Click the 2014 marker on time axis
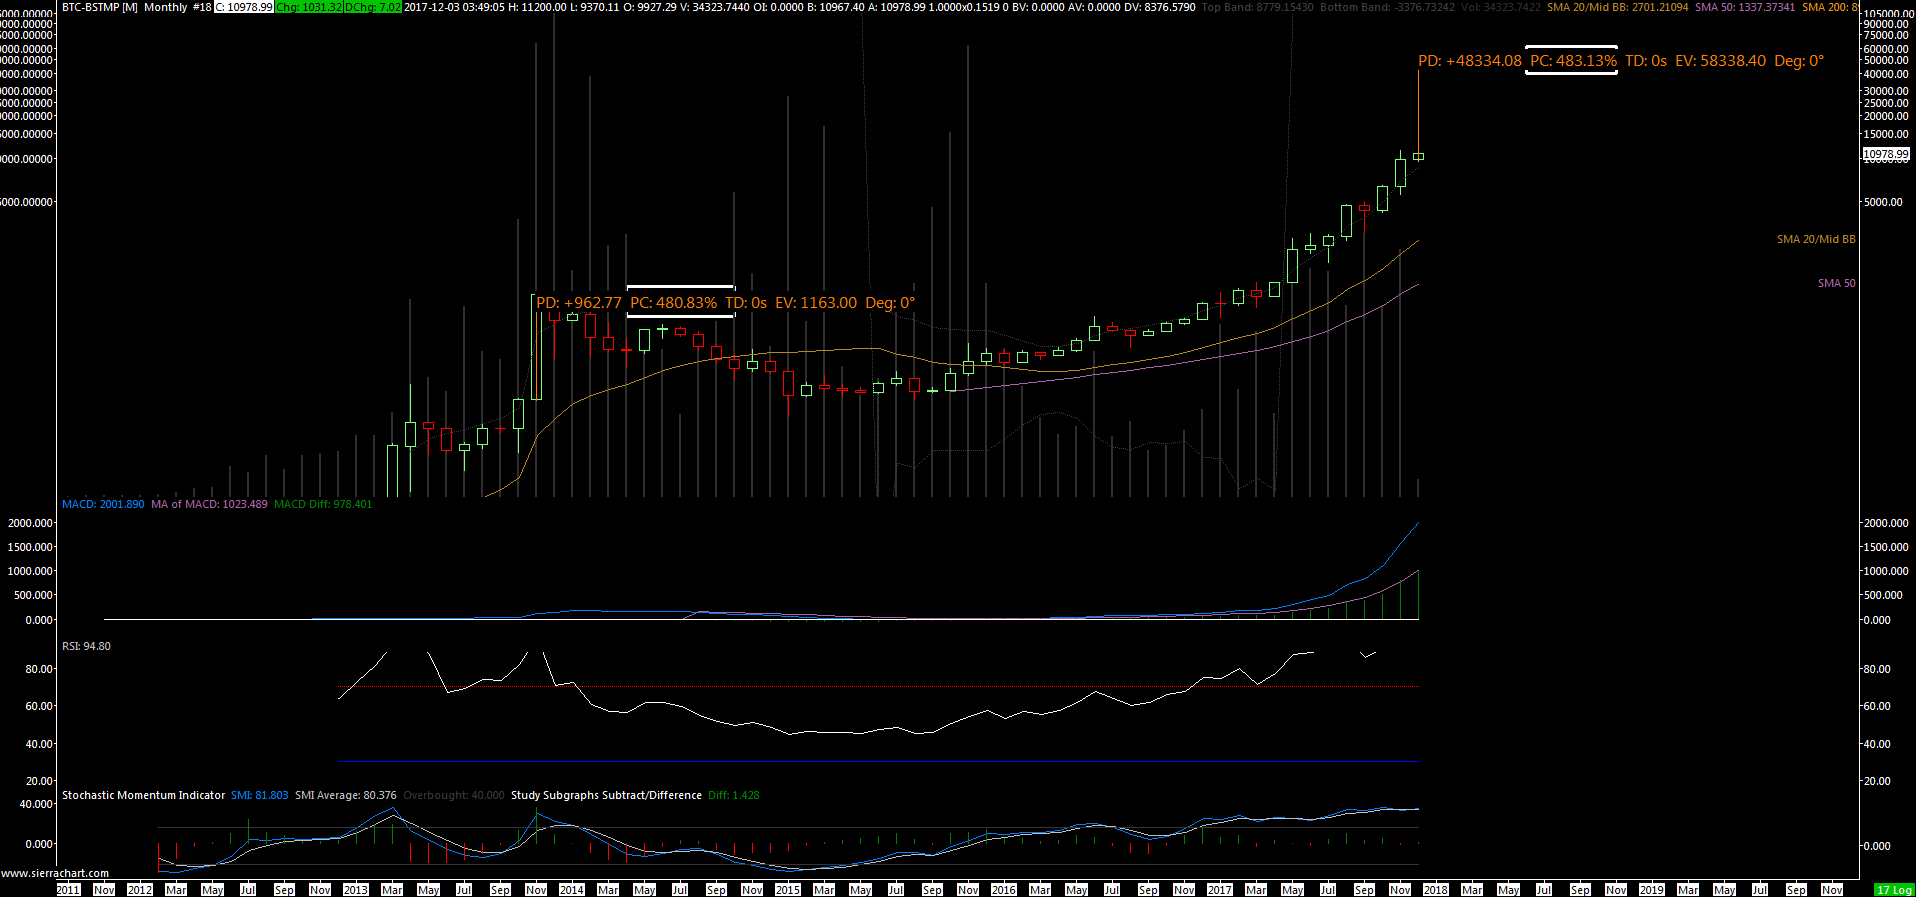The height and width of the screenshot is (897, 1916). coord(572,889)
